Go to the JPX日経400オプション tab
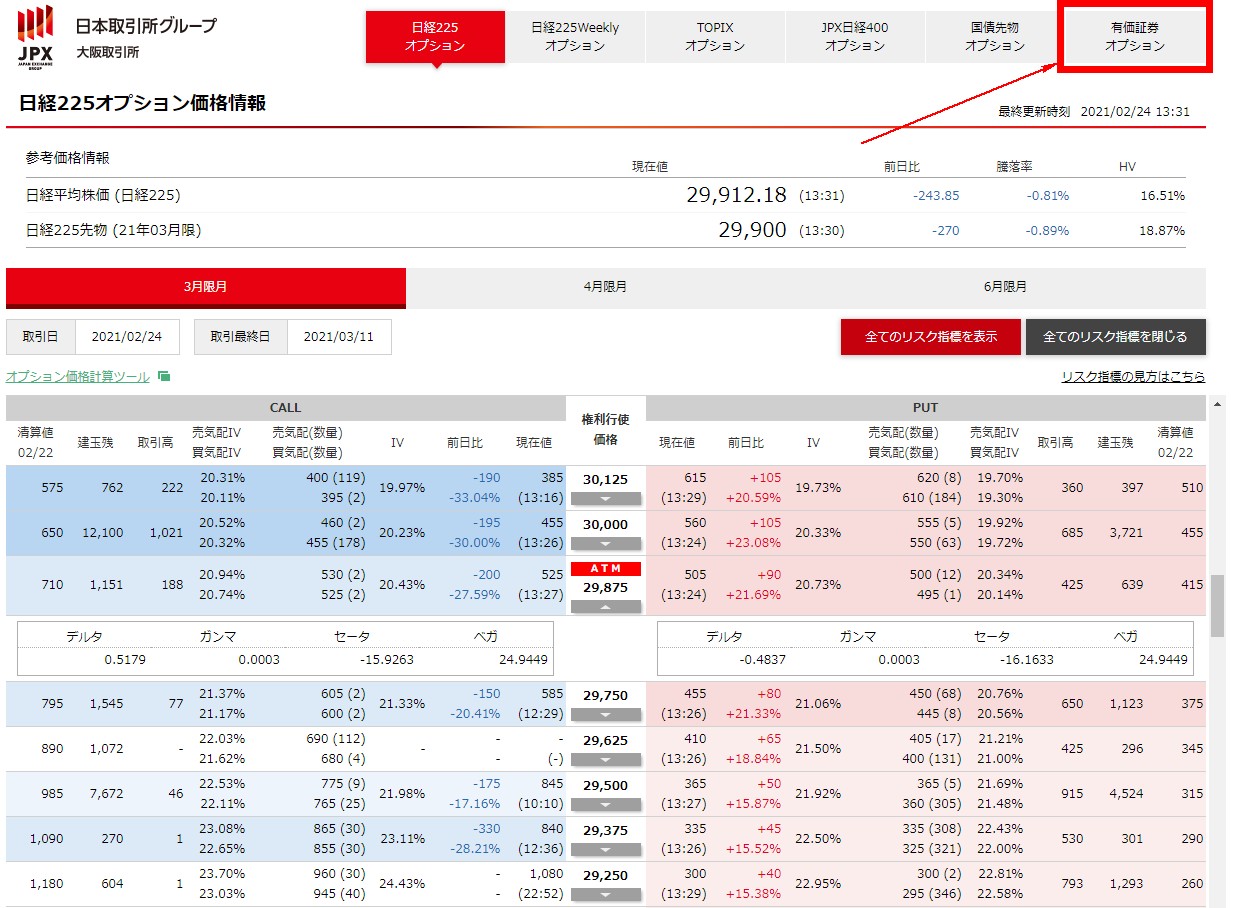The image size is (1239, 908). pyautogui.click(x=855, y=37)
